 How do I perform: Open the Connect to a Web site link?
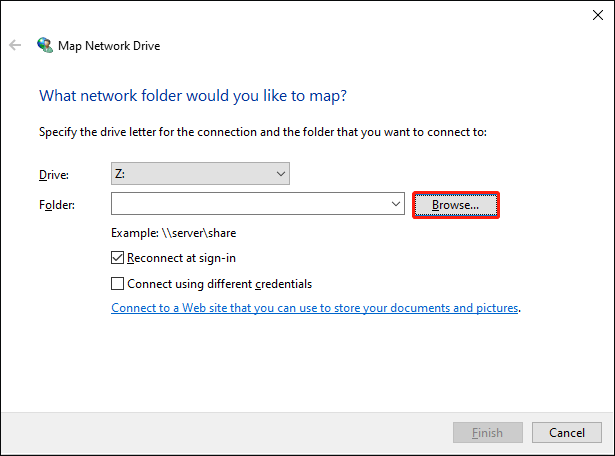coord(315,308)
